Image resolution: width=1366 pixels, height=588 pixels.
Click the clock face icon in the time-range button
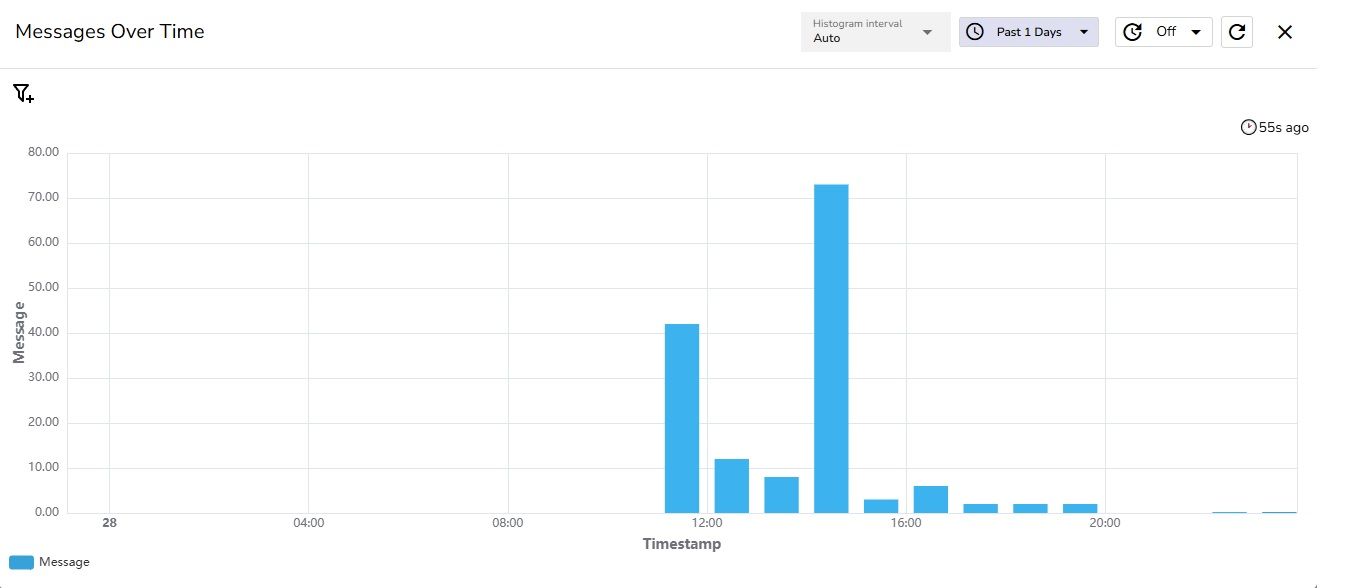[x=975, y=31]
